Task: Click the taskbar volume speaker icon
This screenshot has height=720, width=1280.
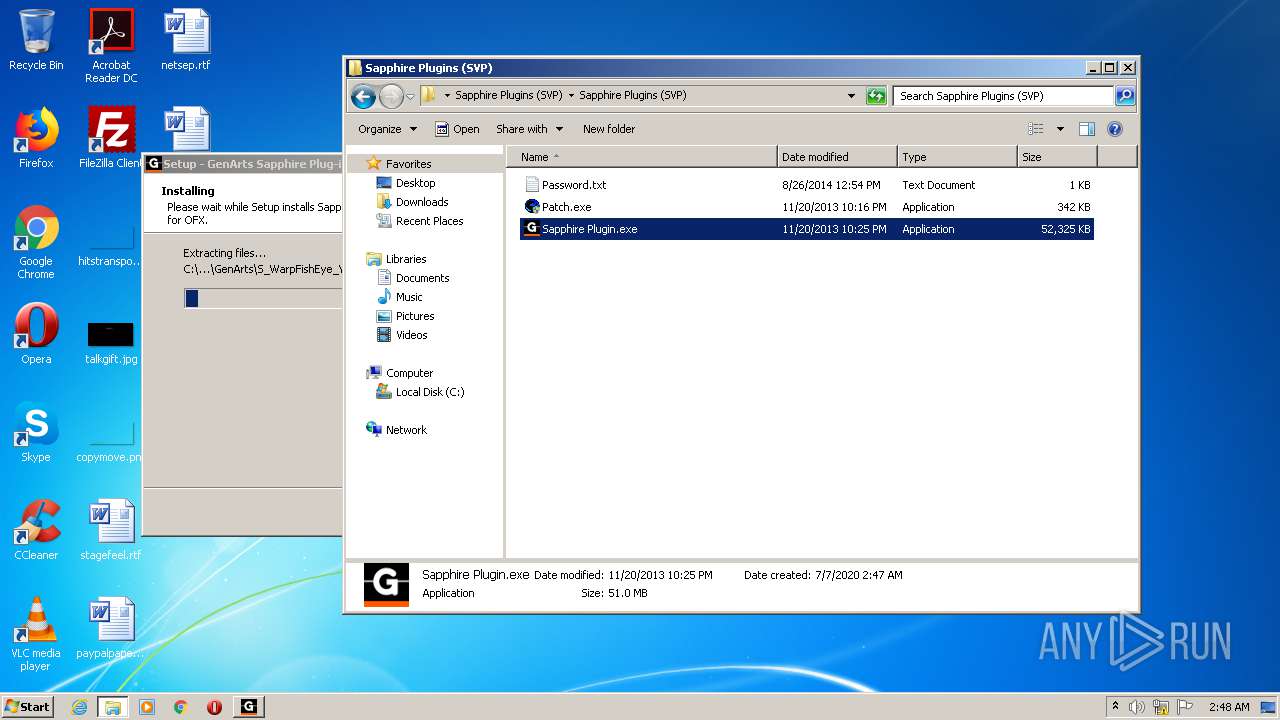Action: tap(1136, 707)
